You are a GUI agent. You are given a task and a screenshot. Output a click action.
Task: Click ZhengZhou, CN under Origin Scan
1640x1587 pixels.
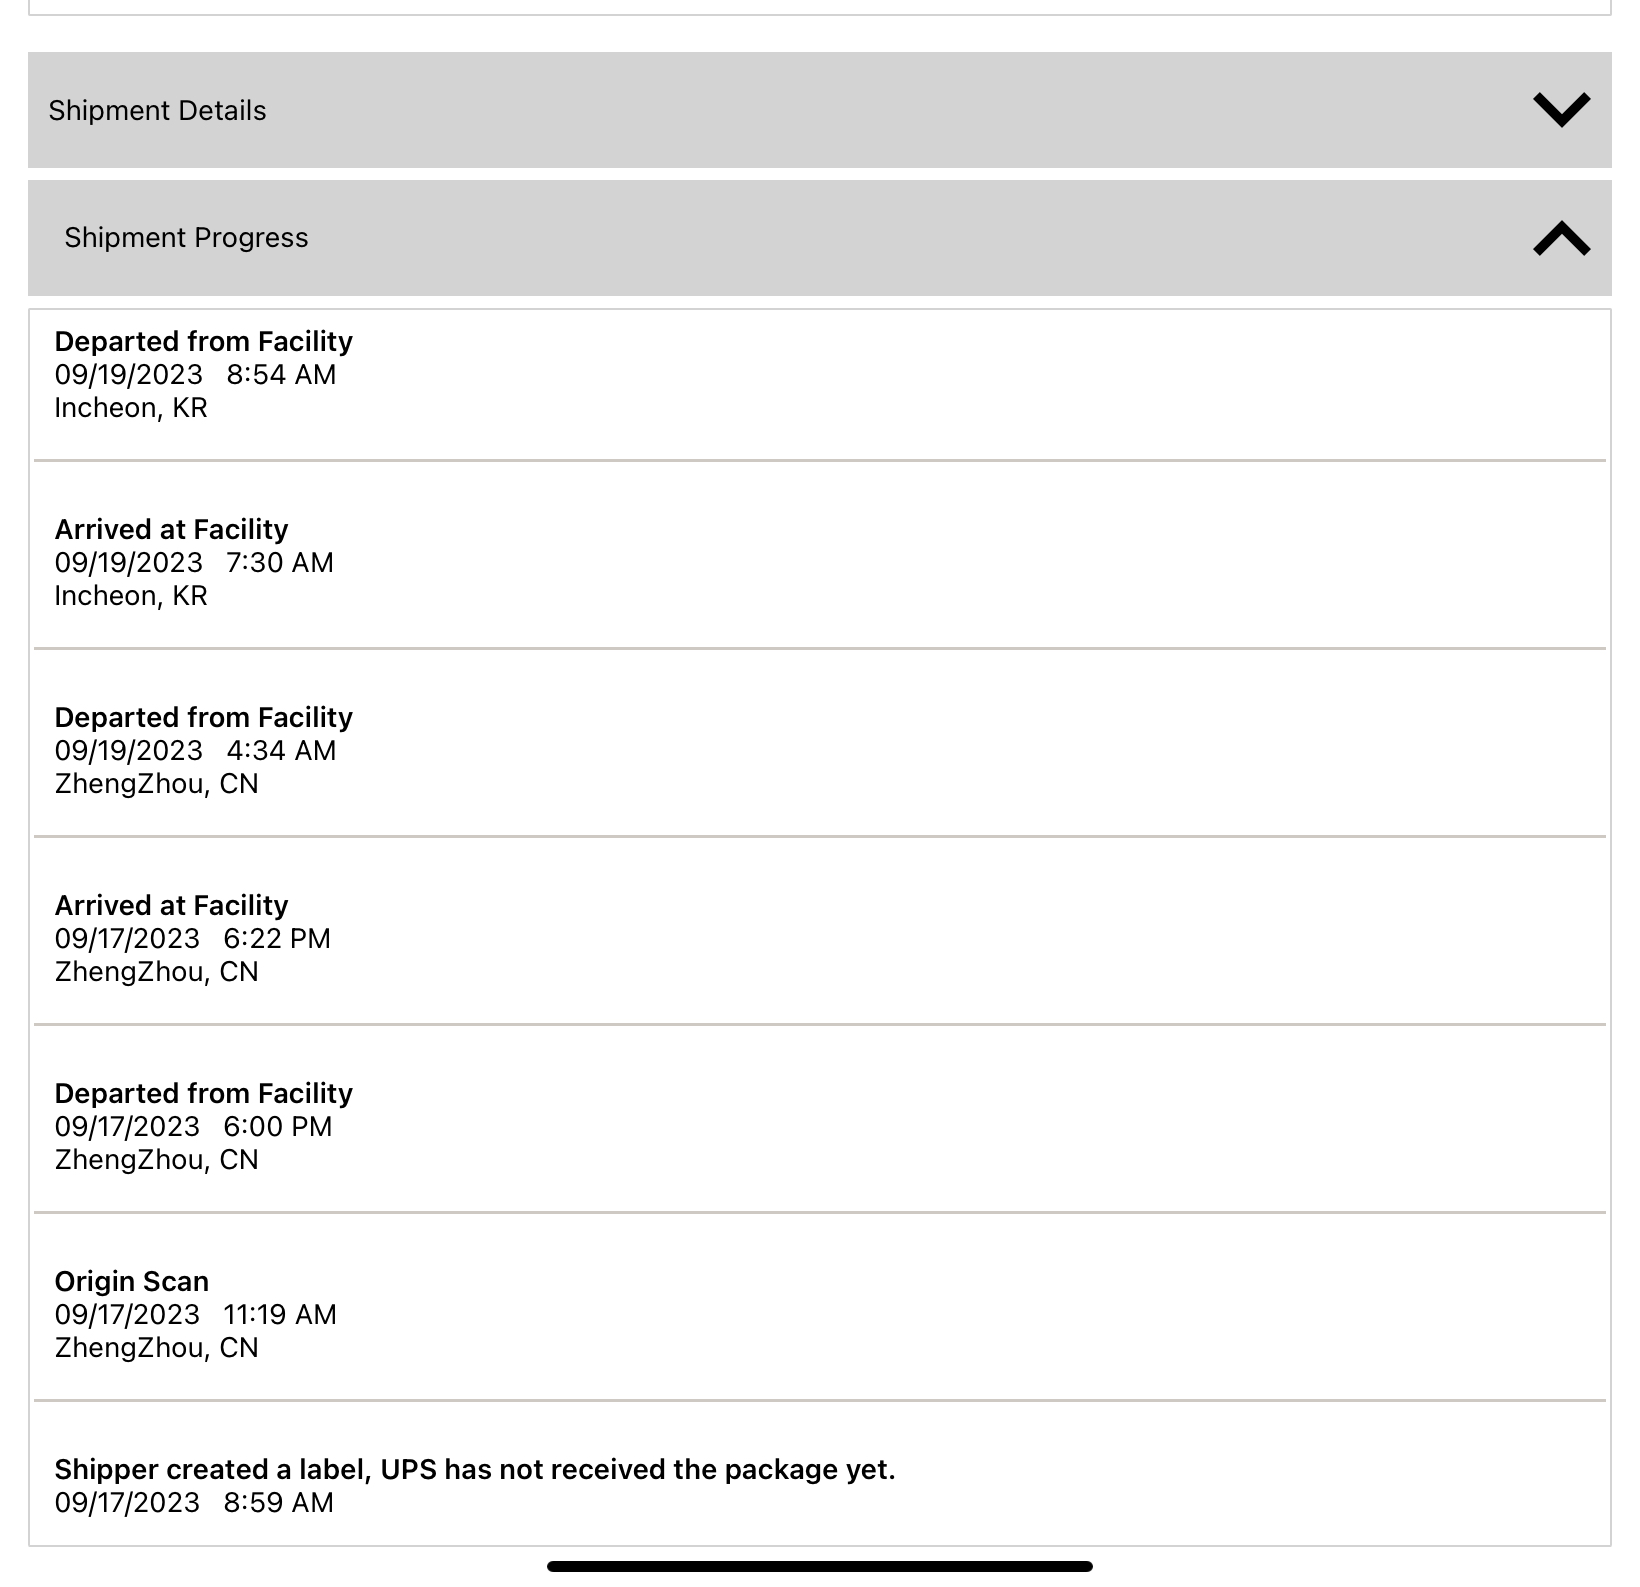click(157, 1348)
